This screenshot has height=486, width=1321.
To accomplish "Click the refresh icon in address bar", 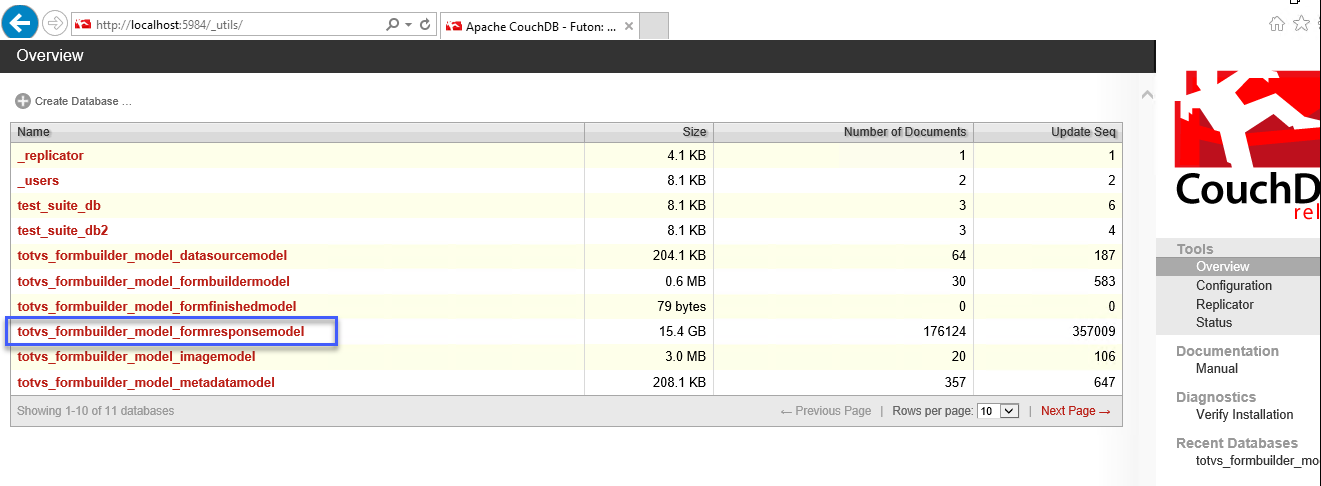I will point(425,24).
